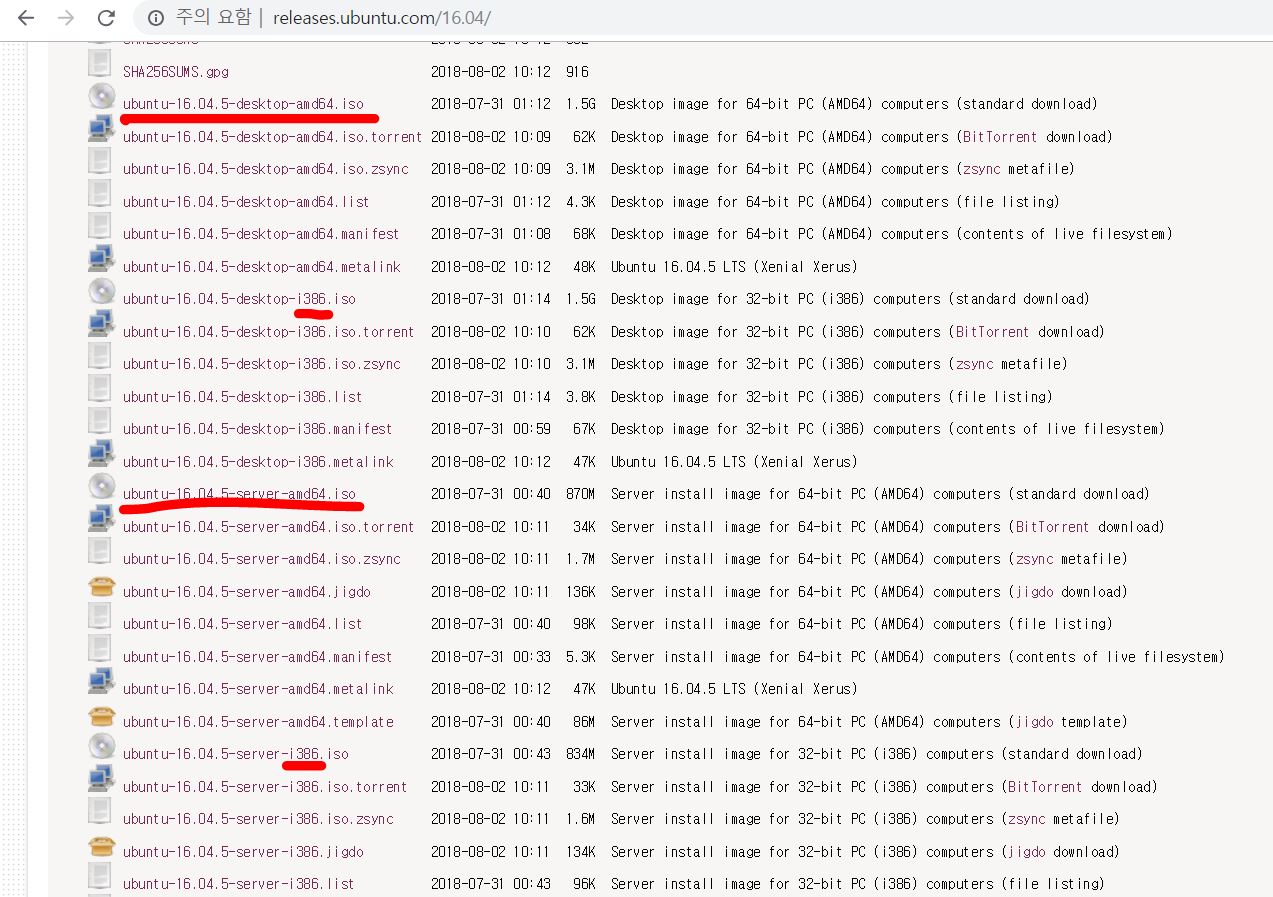Click the network icon beside desktop-amd64.metalink
Screen dimensions: 1273x897
pos(101,259)
